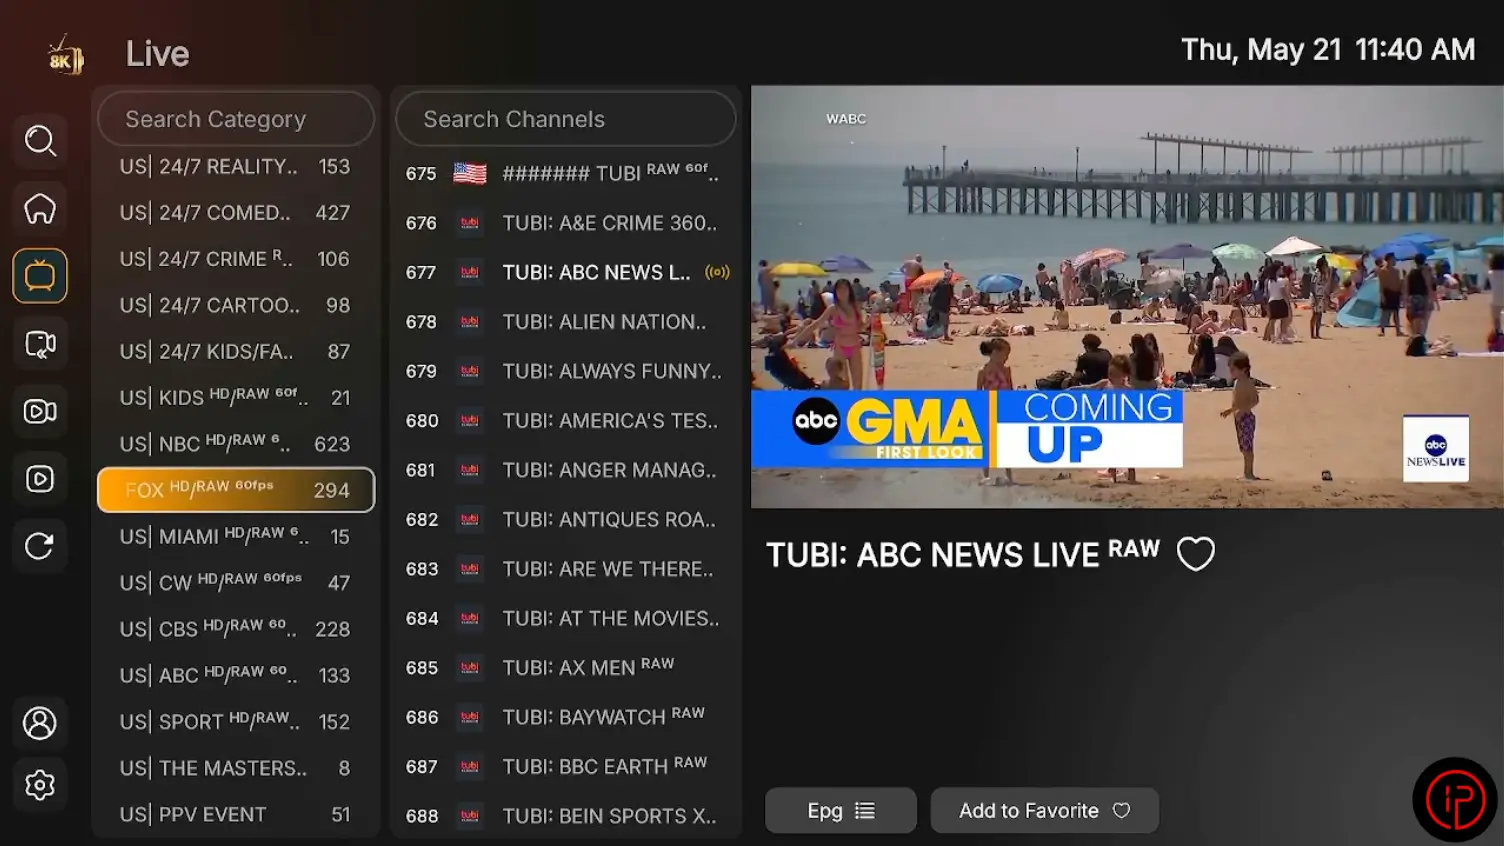Click Tubi logo on channel 686 row
This screenshot has width=1504, height=846.
470,717
